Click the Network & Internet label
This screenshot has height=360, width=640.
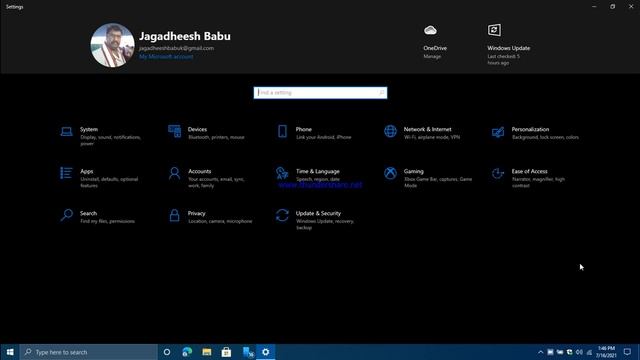tap(427, 129)
